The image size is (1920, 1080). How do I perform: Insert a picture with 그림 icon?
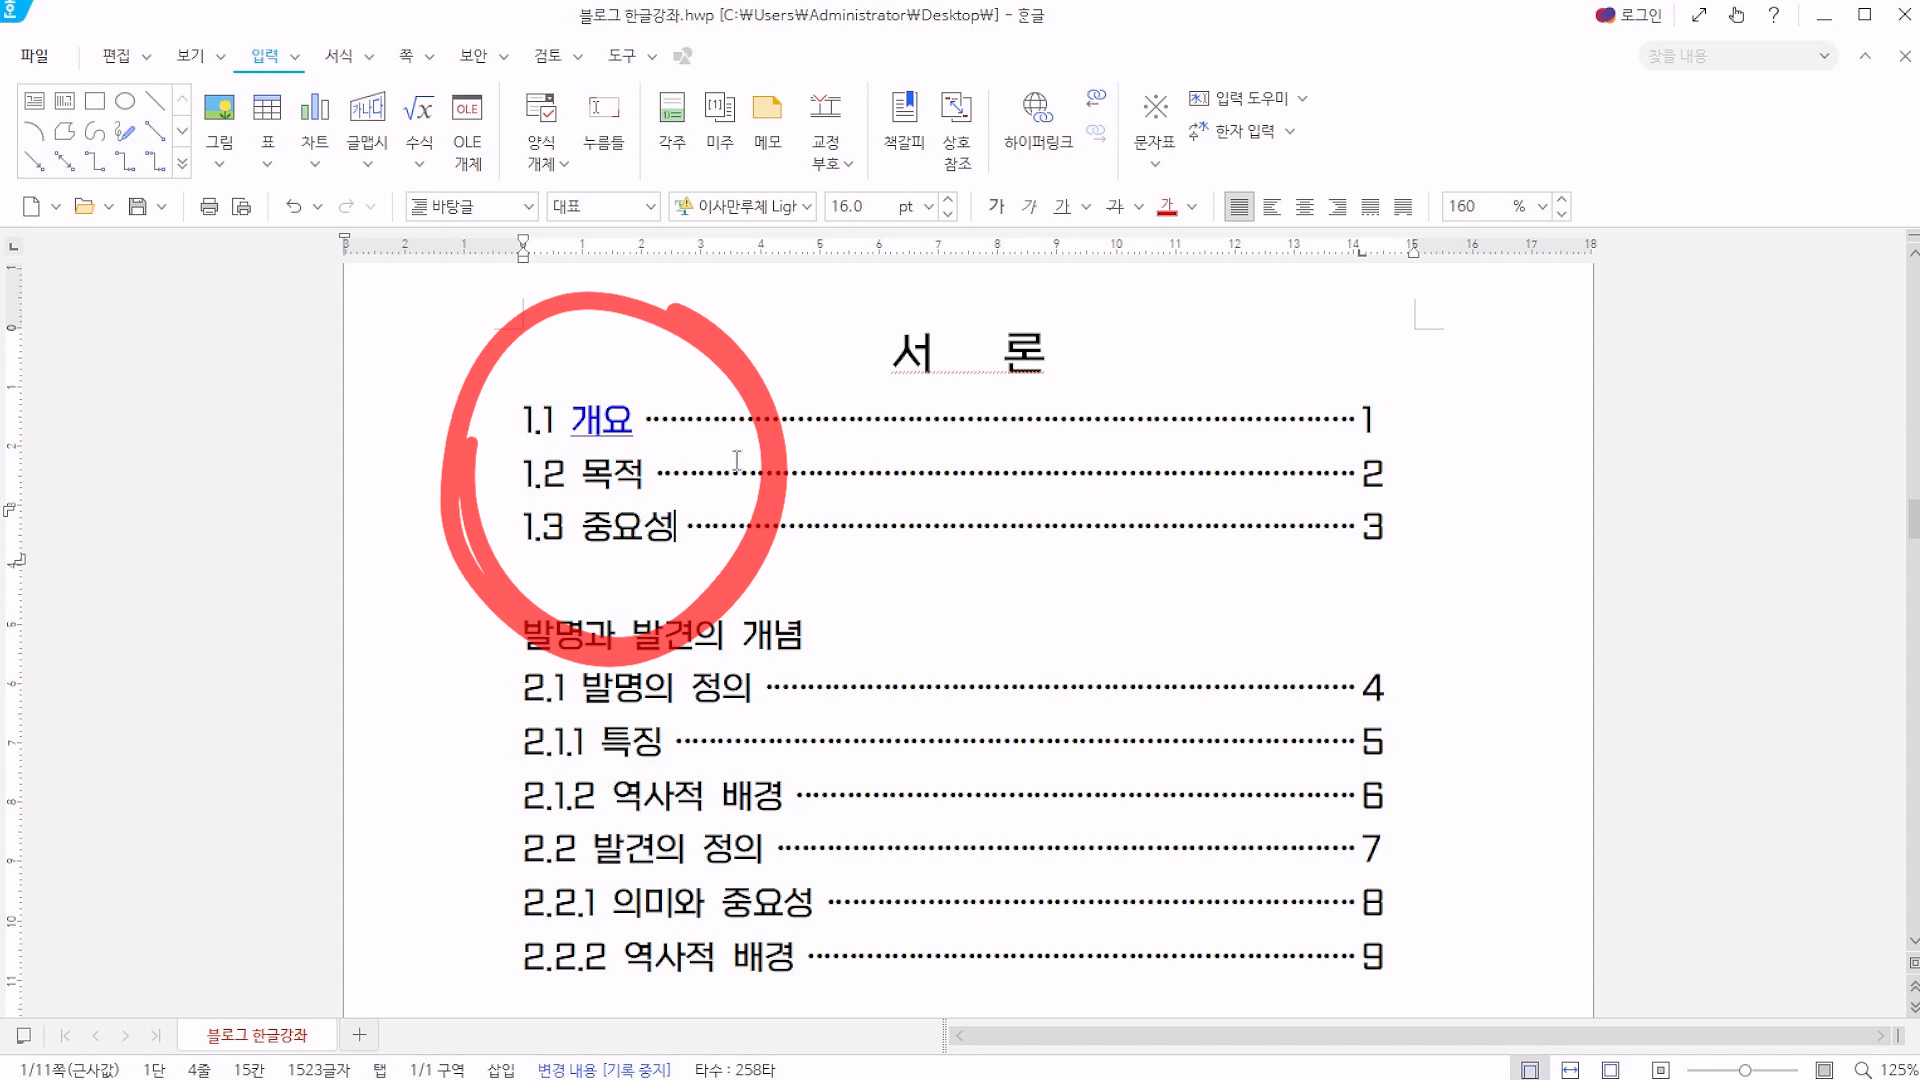point(219,108)
